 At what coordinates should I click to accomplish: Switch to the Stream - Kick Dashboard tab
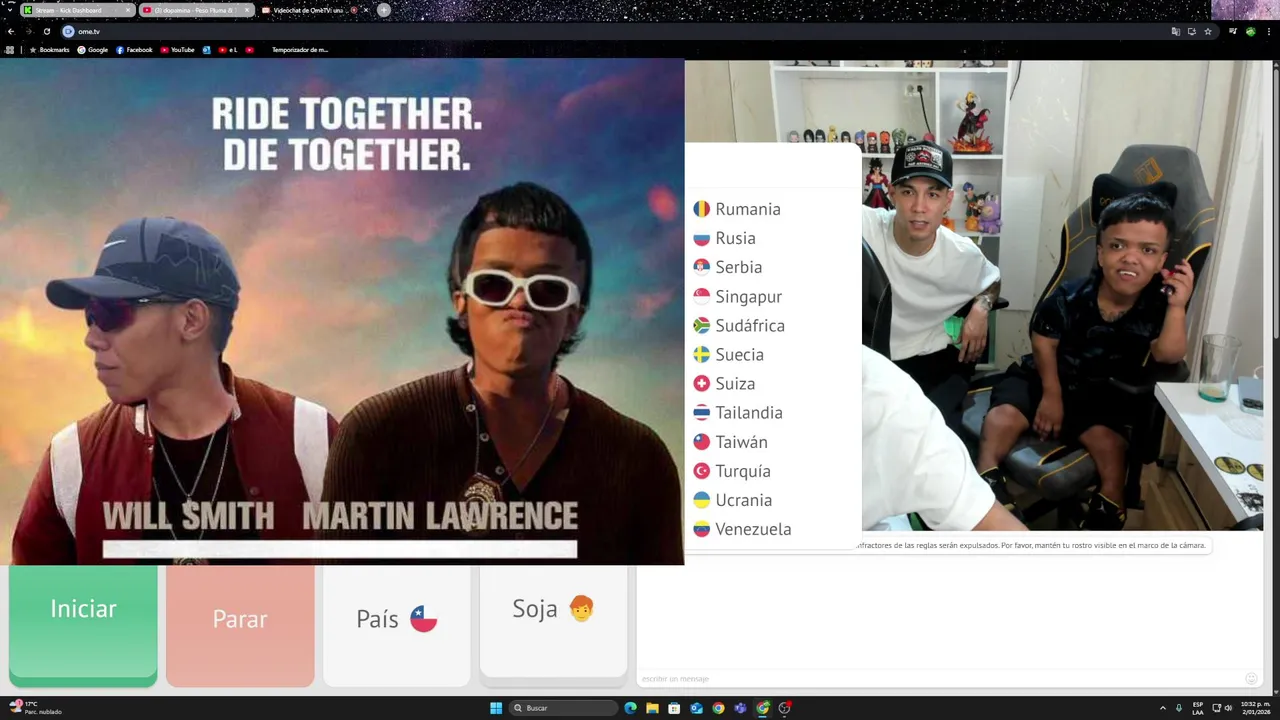76,10
